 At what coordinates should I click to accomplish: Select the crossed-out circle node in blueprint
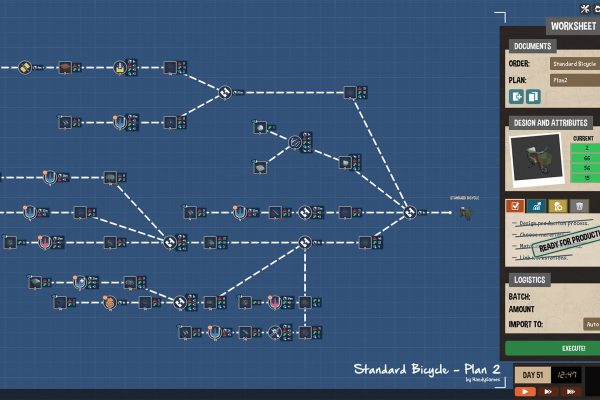(x=295, y=143)
